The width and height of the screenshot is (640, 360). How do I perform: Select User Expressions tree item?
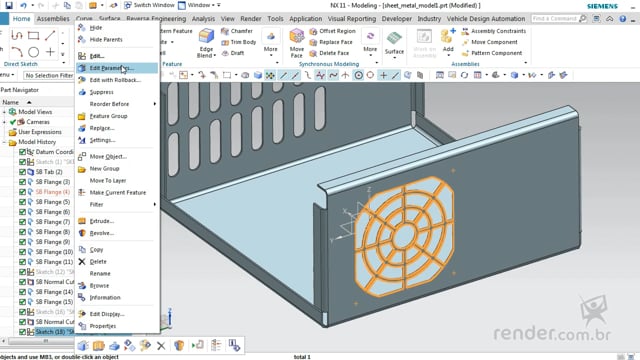(x=40, y=132)
